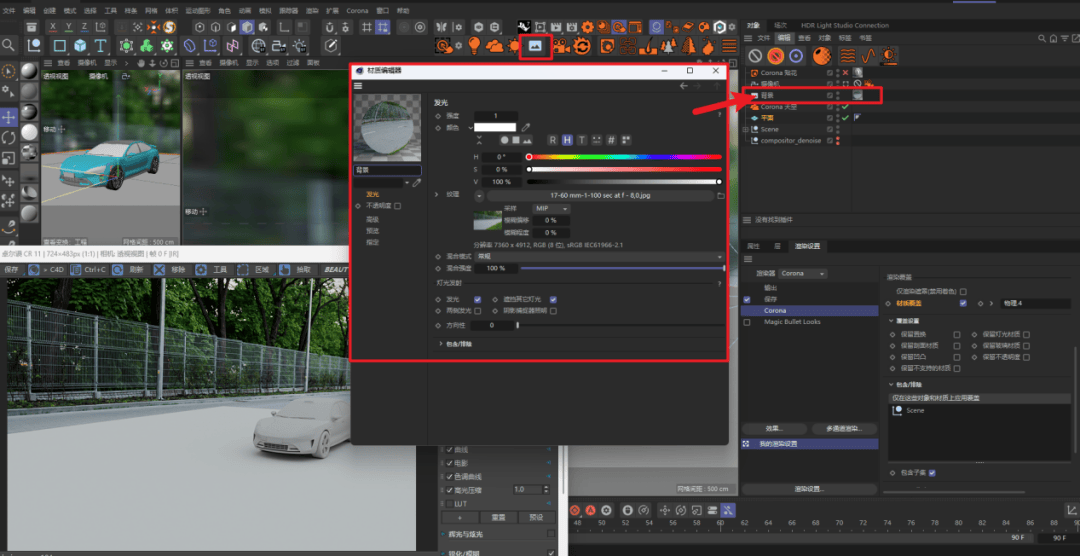Screen dimensions: 1080x556
Task: Click the highlighted Corona background image icon
Action: (x=535, y=46)
